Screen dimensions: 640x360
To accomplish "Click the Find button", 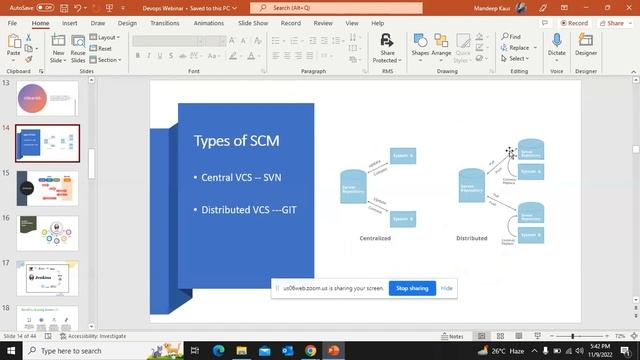I will click(511, 36).
